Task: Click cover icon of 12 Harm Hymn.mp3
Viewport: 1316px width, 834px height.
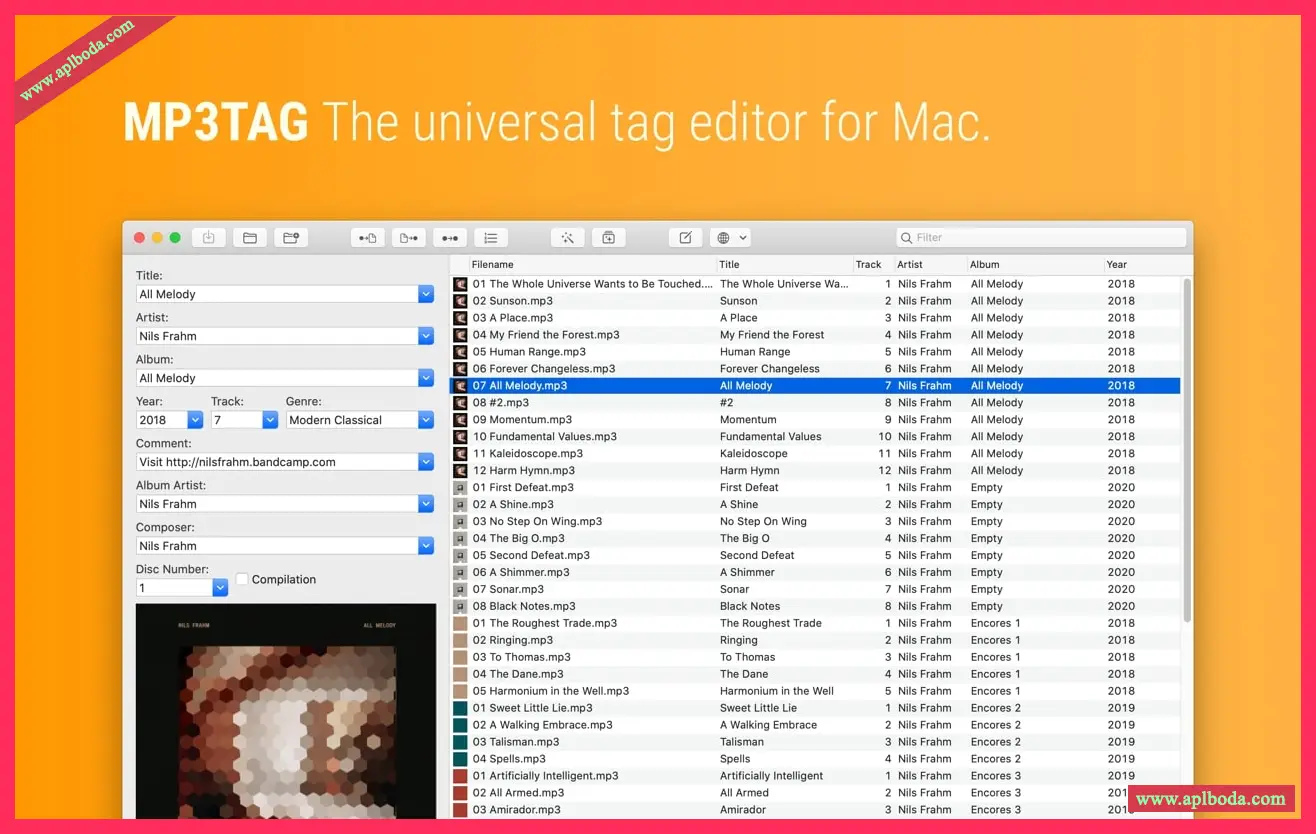Action: pyautogui.click(x=460, y=471)
